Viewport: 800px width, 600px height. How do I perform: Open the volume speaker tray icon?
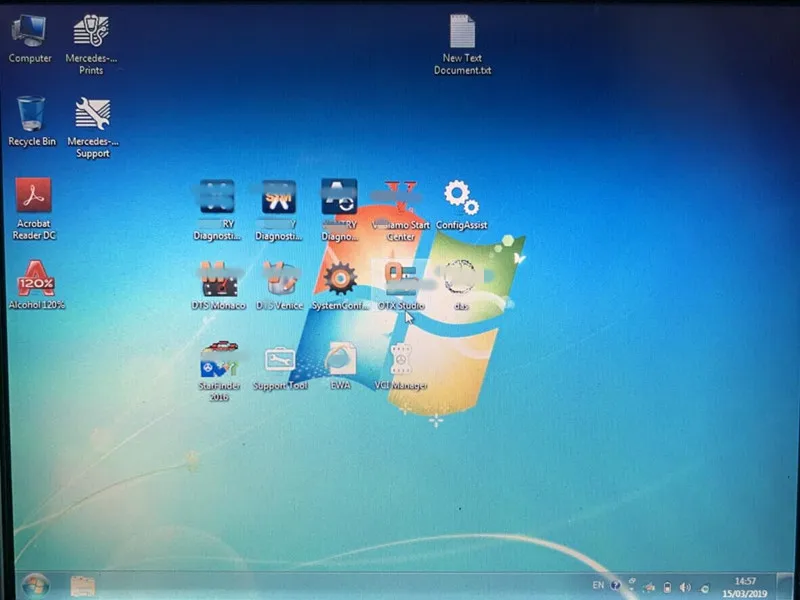(685, 588)
